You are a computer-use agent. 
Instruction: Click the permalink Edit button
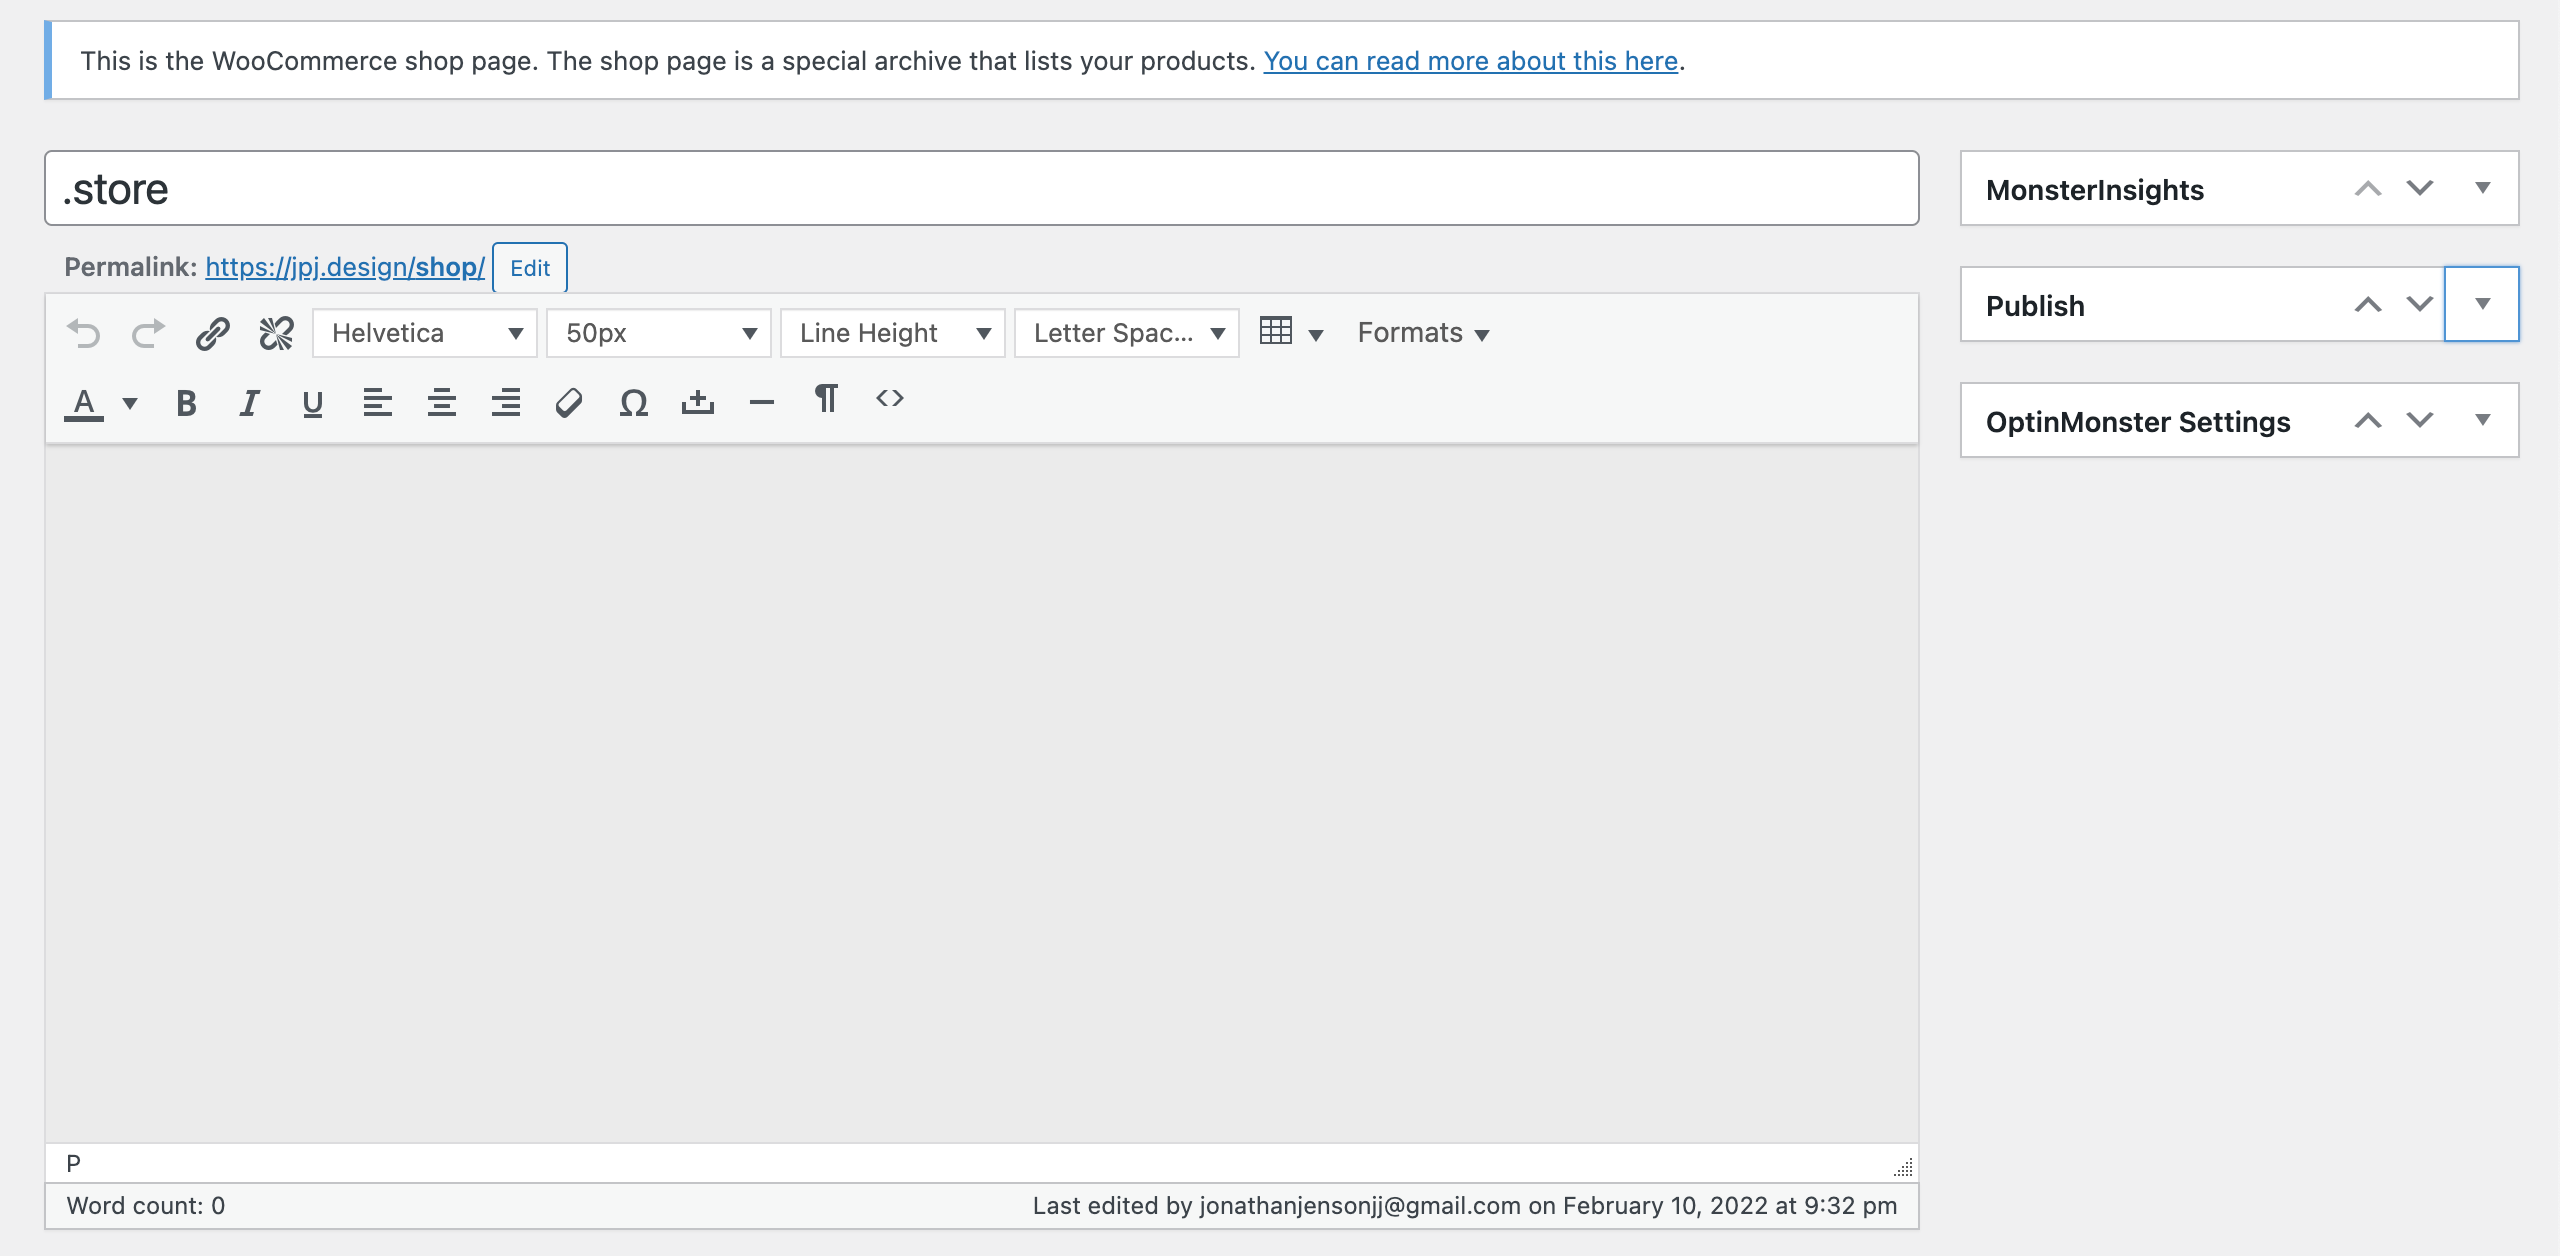coord(529,268)
